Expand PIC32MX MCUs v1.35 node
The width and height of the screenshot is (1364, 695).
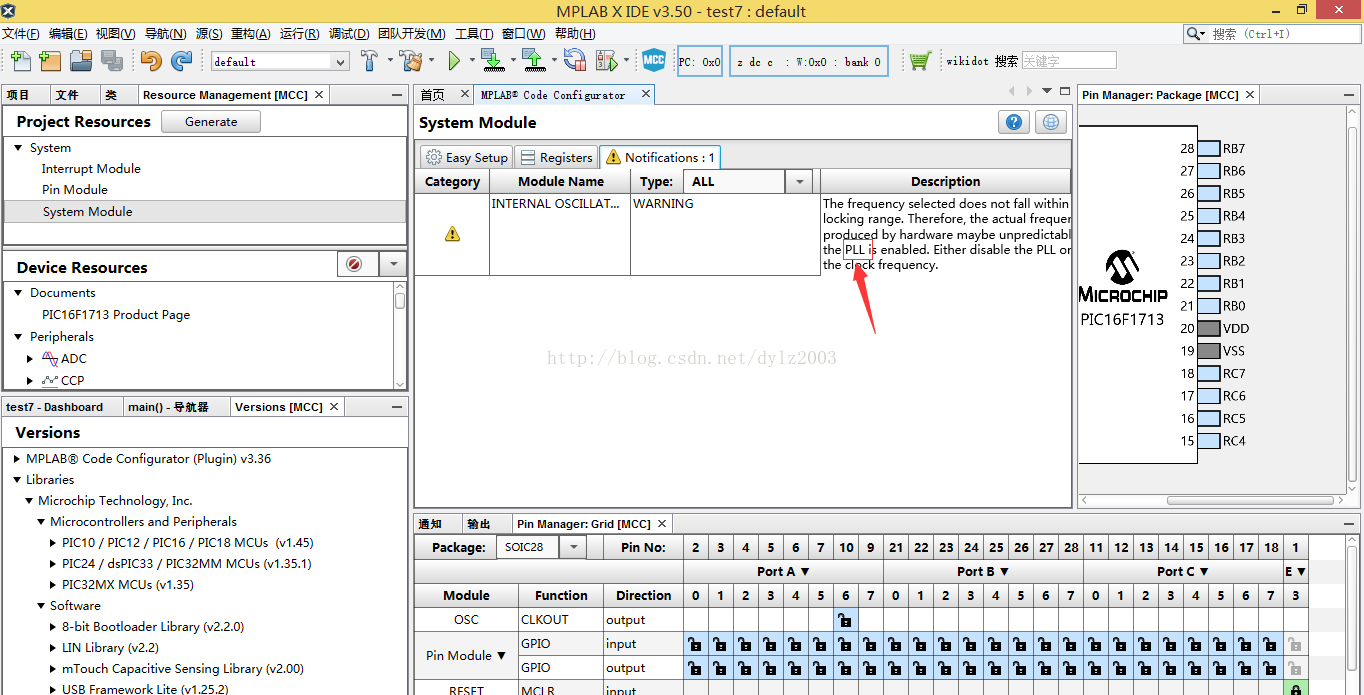click(54, 585)
